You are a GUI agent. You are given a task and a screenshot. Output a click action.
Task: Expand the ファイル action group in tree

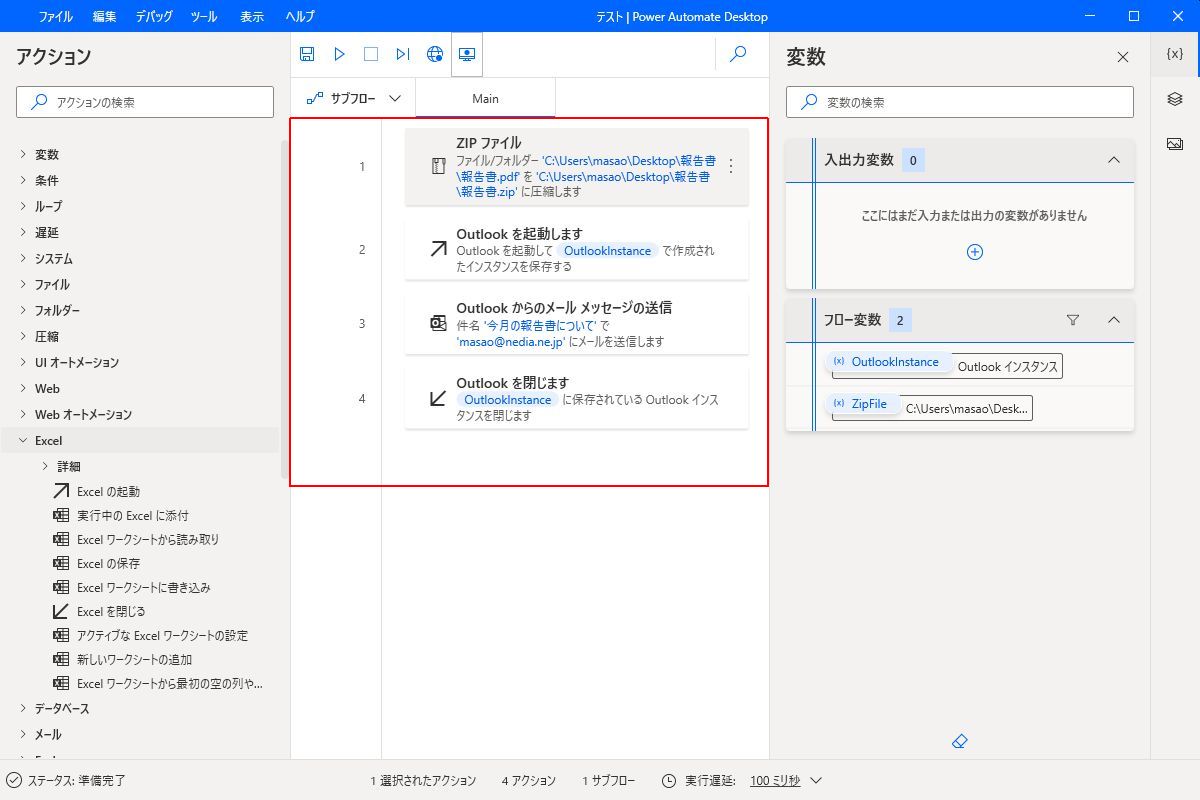23,284
